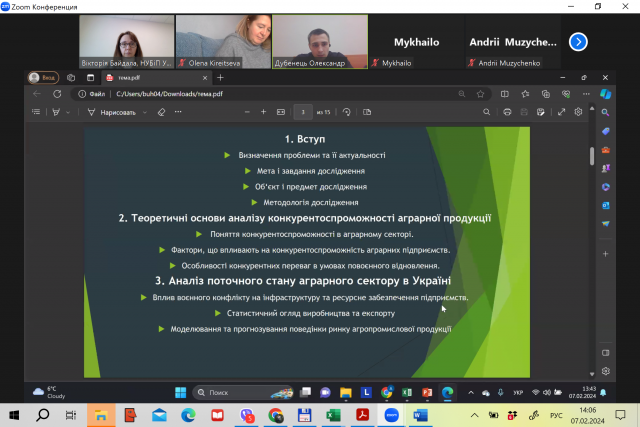The image size is (640, 427).
Task: Open PowerPoint in shared taskbar
Action: [x=427, y=392]
